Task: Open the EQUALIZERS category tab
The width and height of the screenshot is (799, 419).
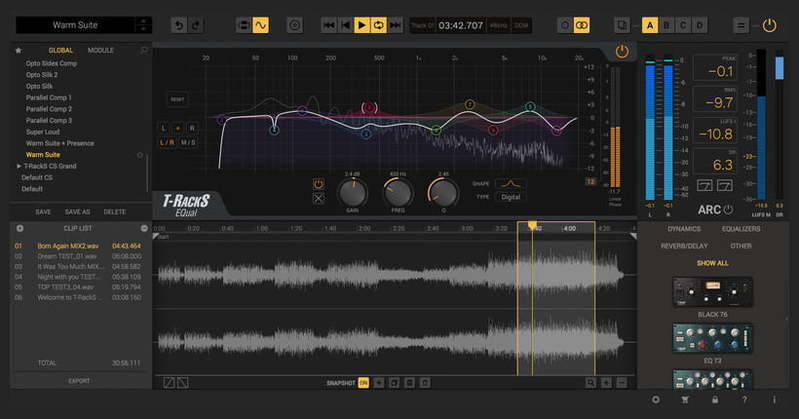Action: [x=741, y=229]
